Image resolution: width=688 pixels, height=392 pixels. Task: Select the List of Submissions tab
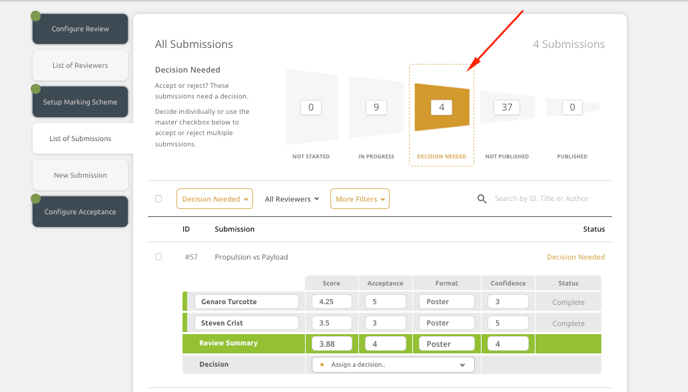click(x=82, y=138)
